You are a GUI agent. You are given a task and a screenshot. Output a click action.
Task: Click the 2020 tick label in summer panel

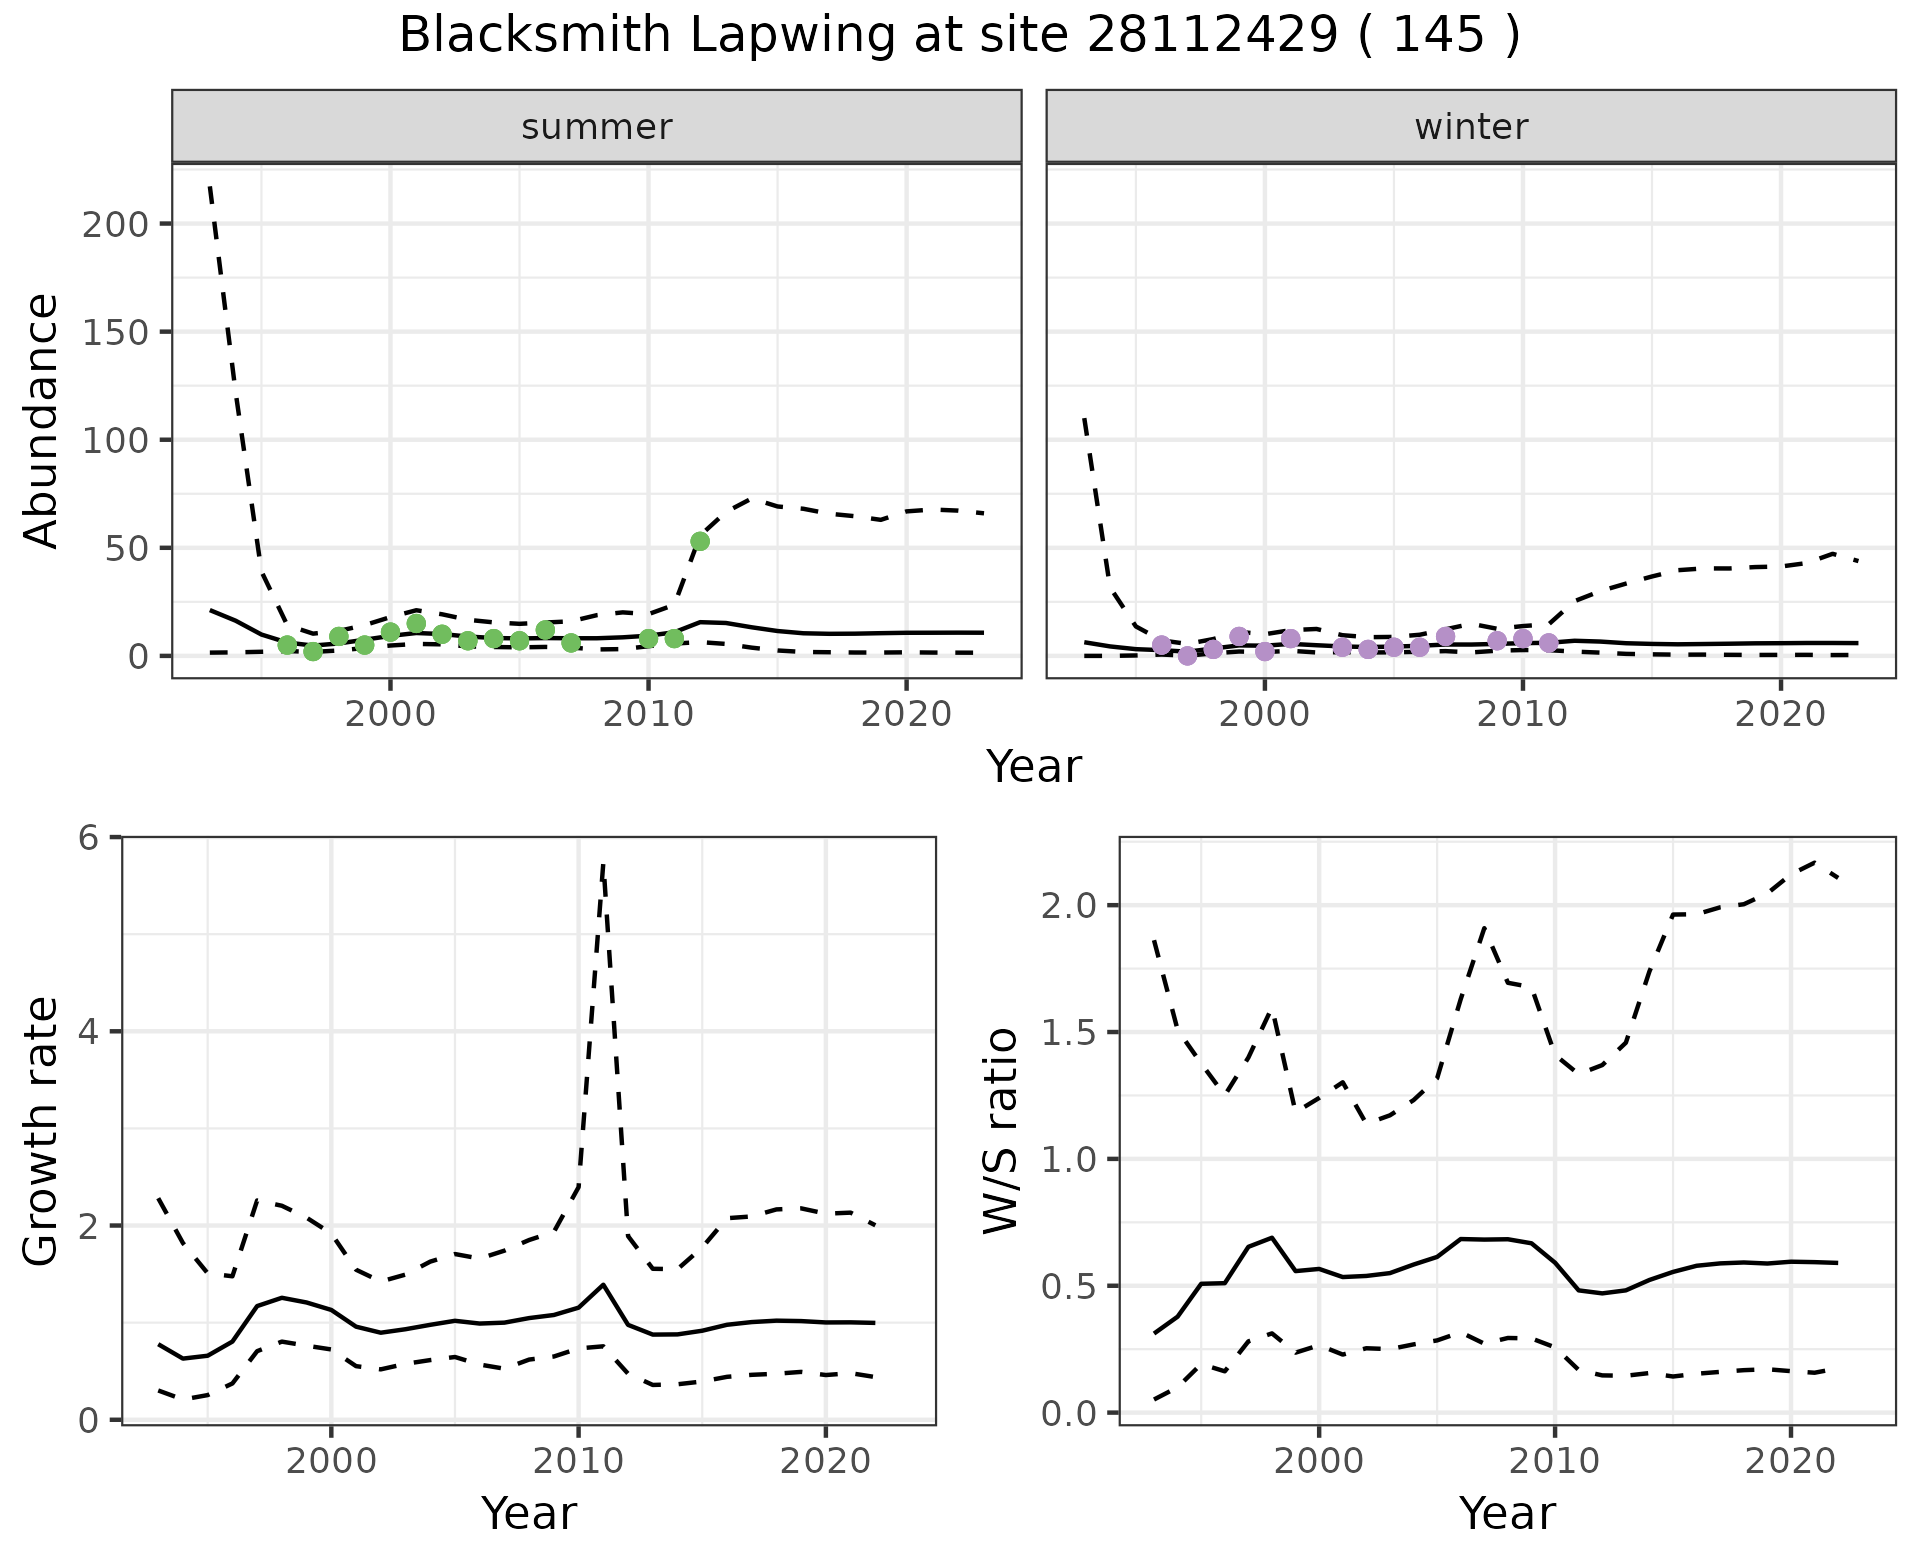906,714
